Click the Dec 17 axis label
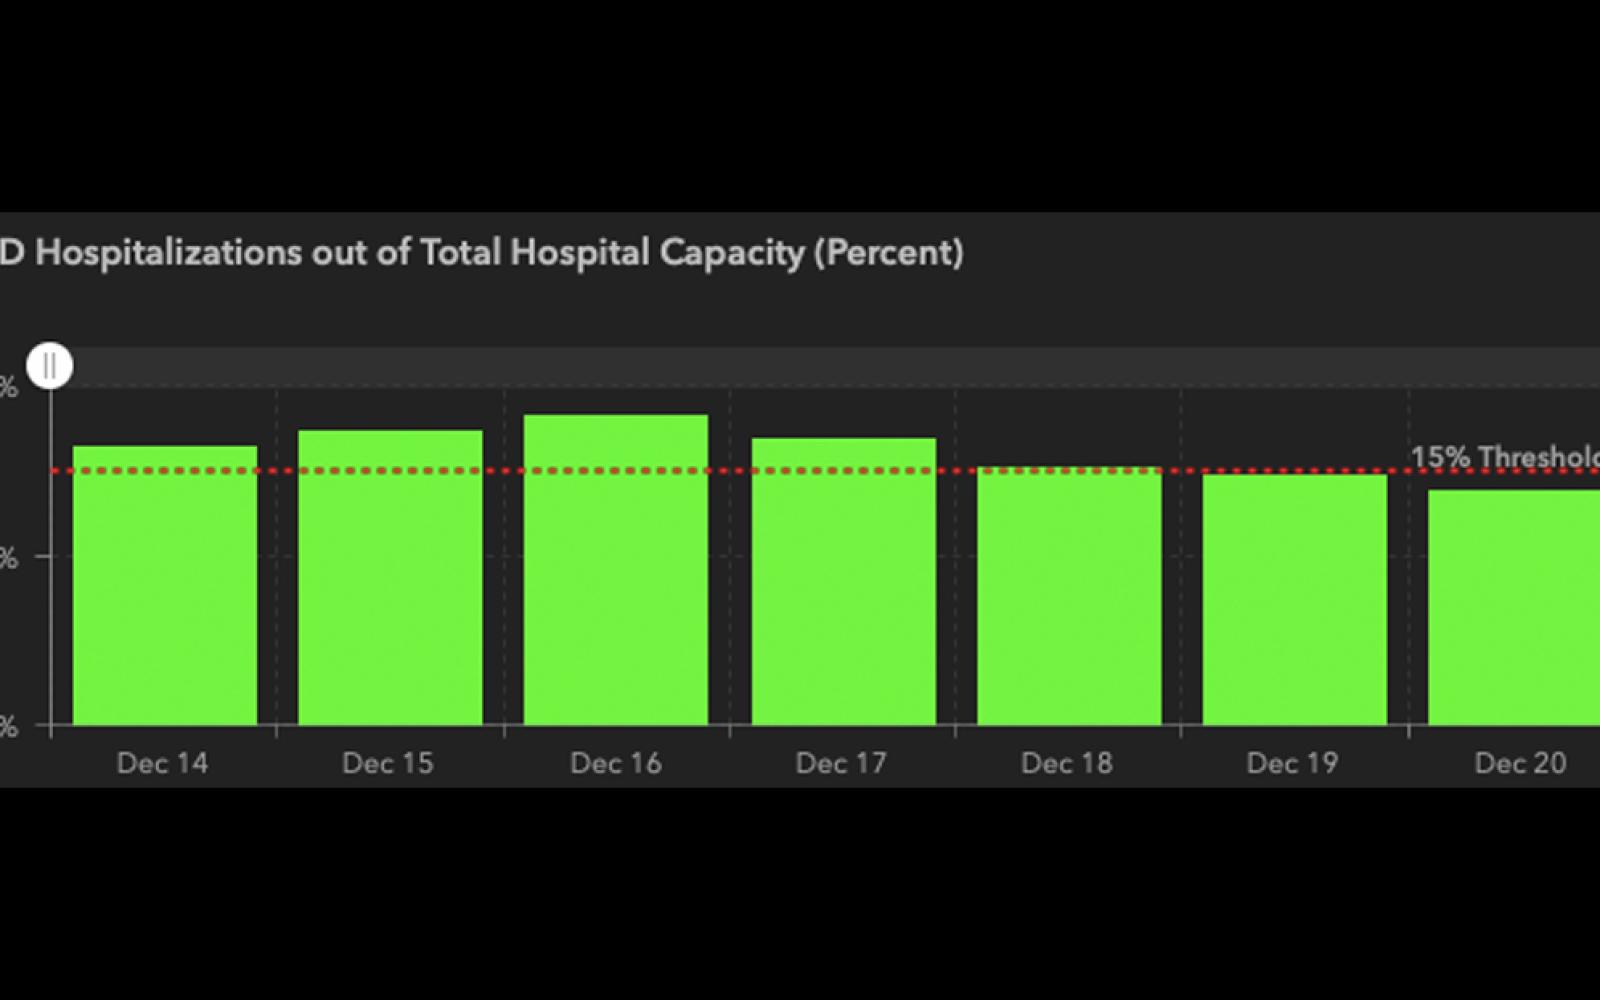Viewport: 1600px width, 1000px height. (x=841, y=763)
